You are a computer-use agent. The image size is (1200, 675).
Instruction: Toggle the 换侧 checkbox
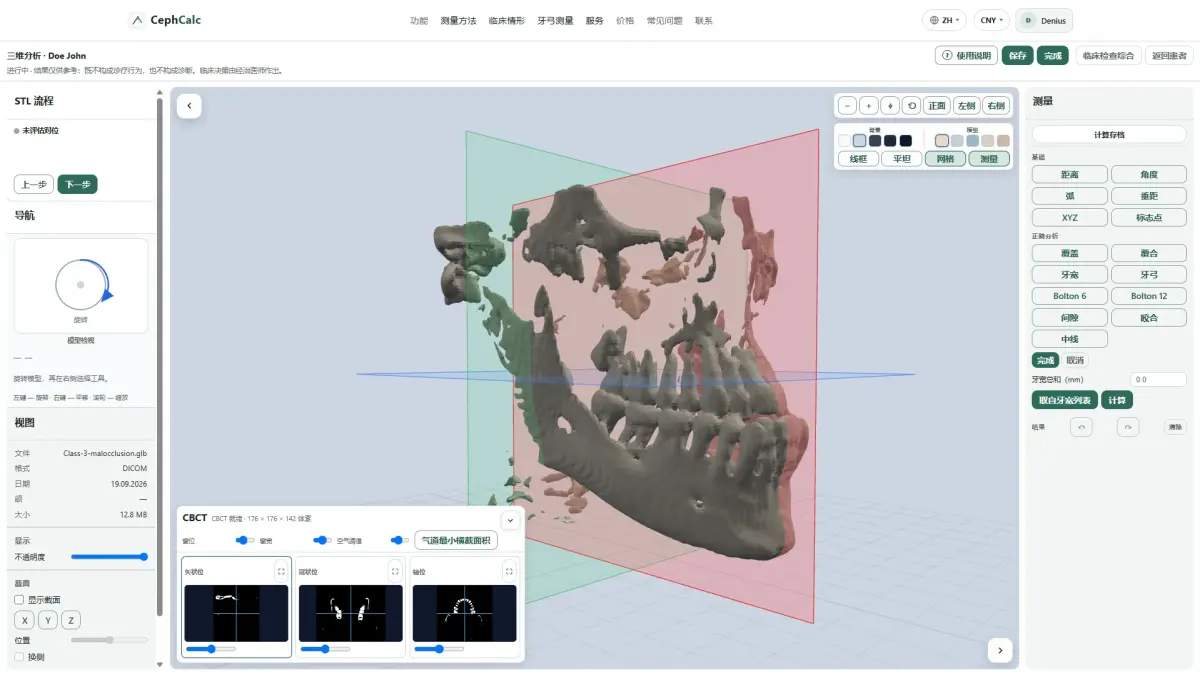19,657
